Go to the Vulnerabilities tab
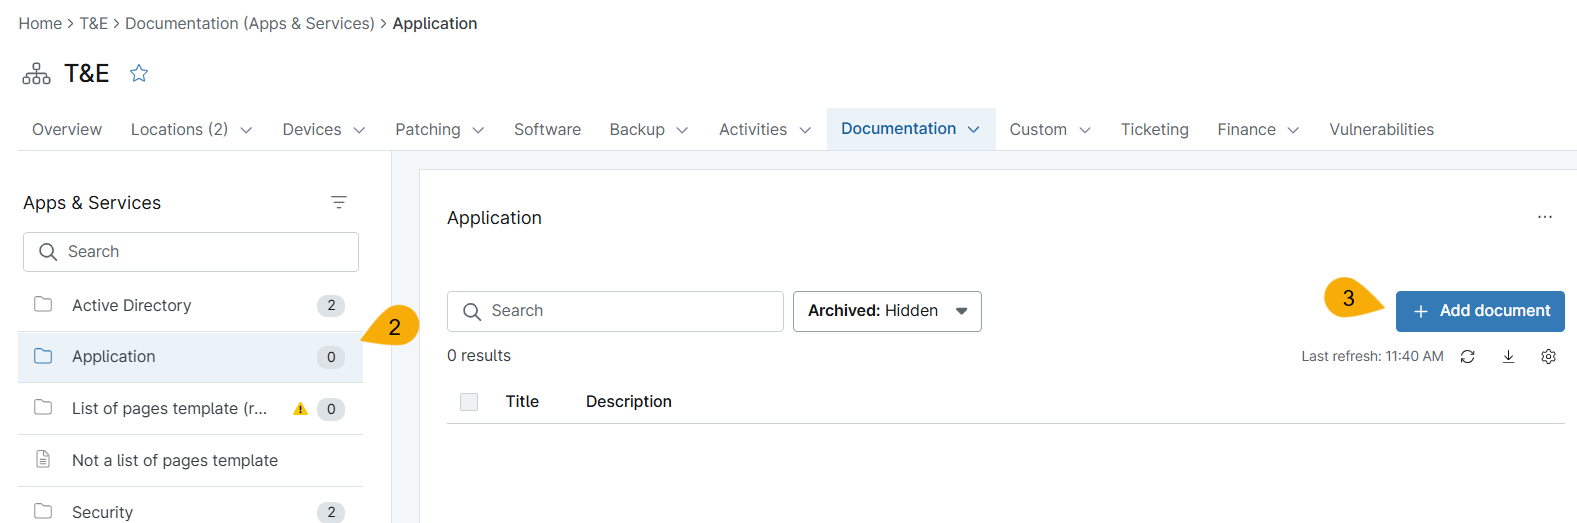Image resolution: width=1577 pixels, height=523 pixels. (1381, 130)
